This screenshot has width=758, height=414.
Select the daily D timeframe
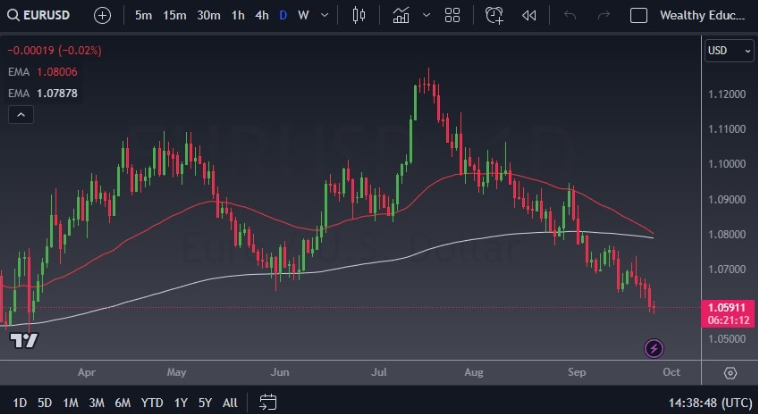tap(283, 15)
